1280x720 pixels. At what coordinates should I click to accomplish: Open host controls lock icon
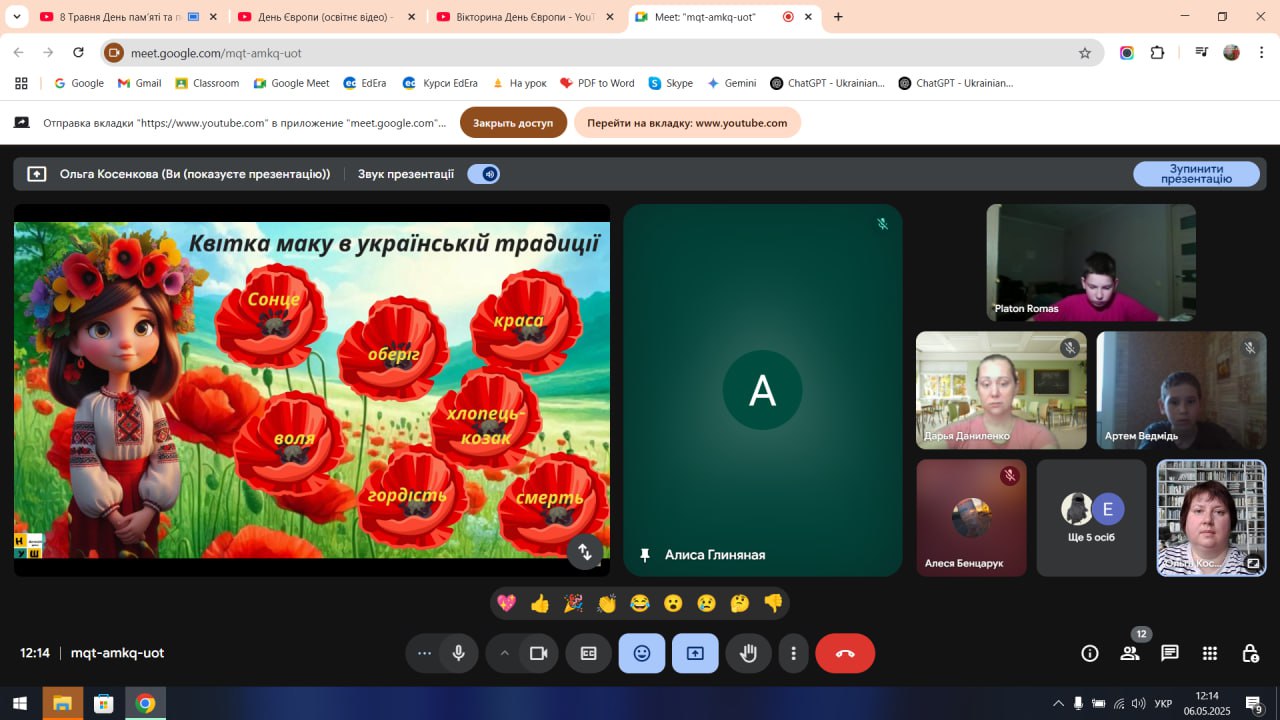pyautogui.click(x=1249, y=653)
